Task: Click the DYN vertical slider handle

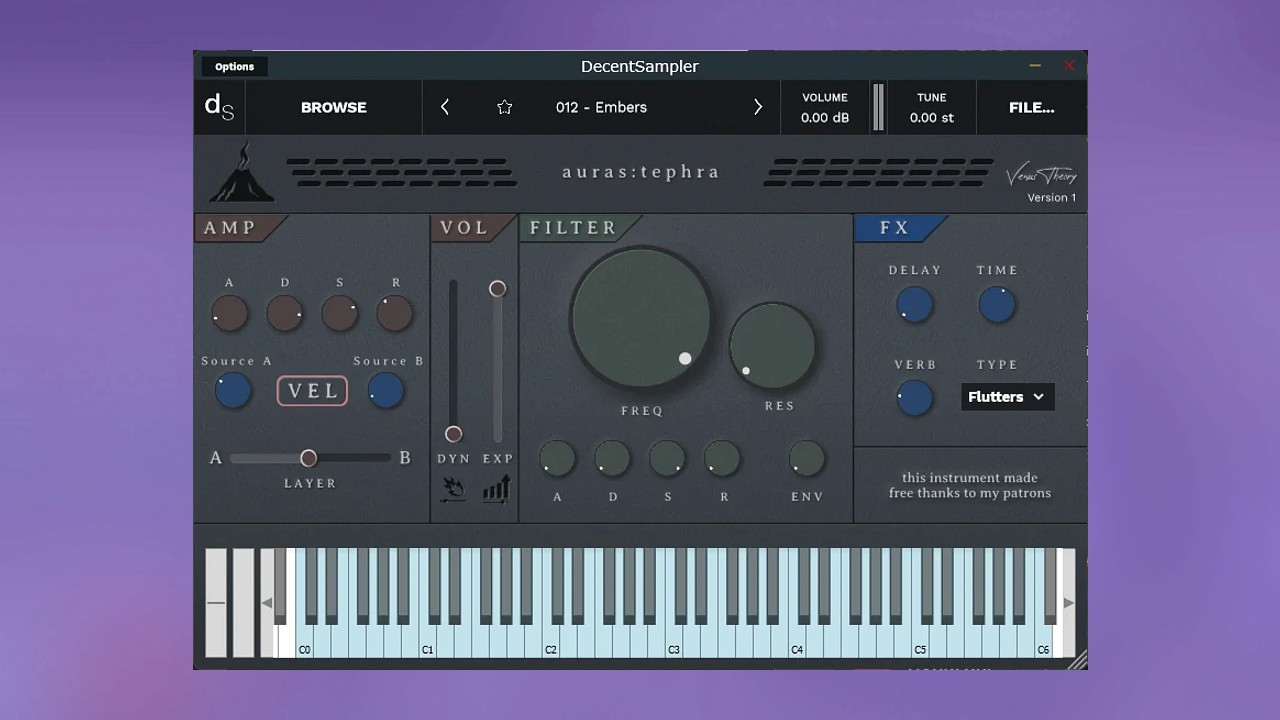Action: coord(453,434)
